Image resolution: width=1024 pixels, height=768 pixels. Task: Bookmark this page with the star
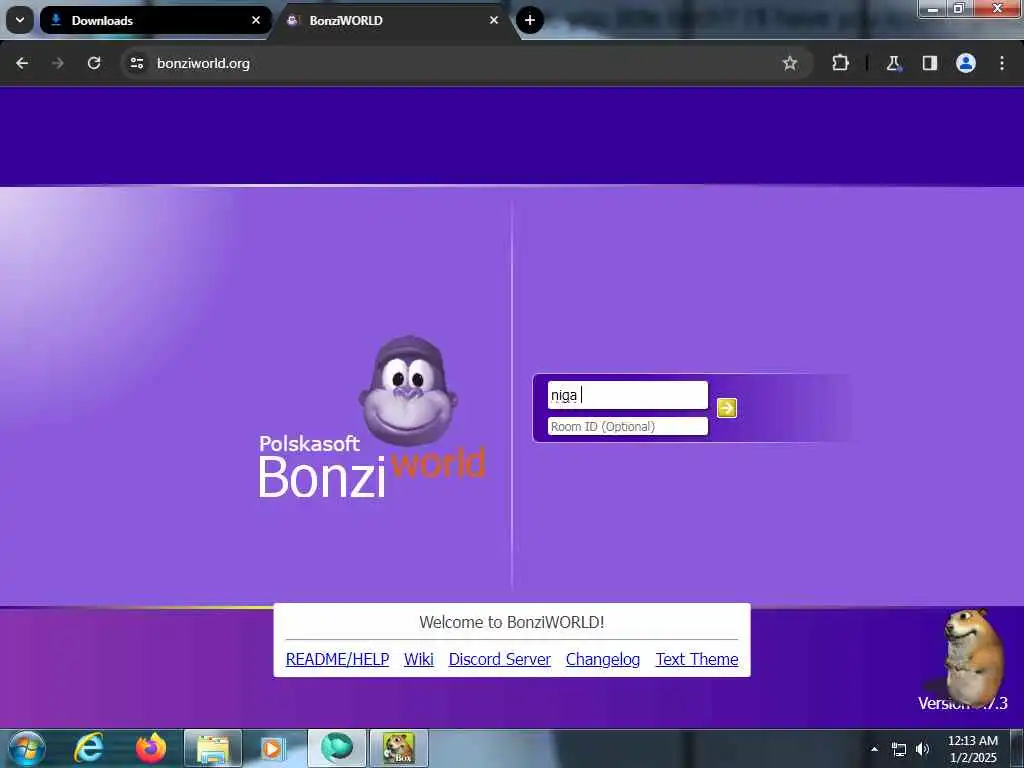tap(790, 63)
